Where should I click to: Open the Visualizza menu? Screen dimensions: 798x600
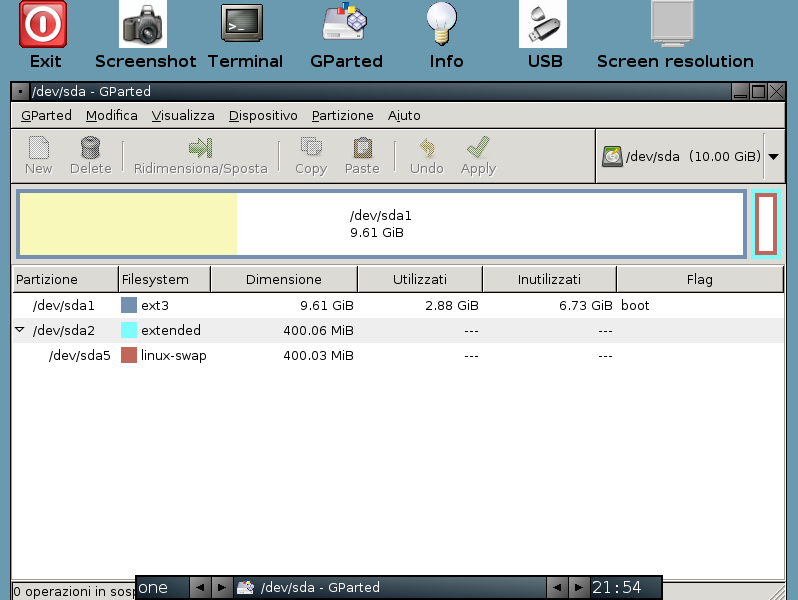click(183, 116)
